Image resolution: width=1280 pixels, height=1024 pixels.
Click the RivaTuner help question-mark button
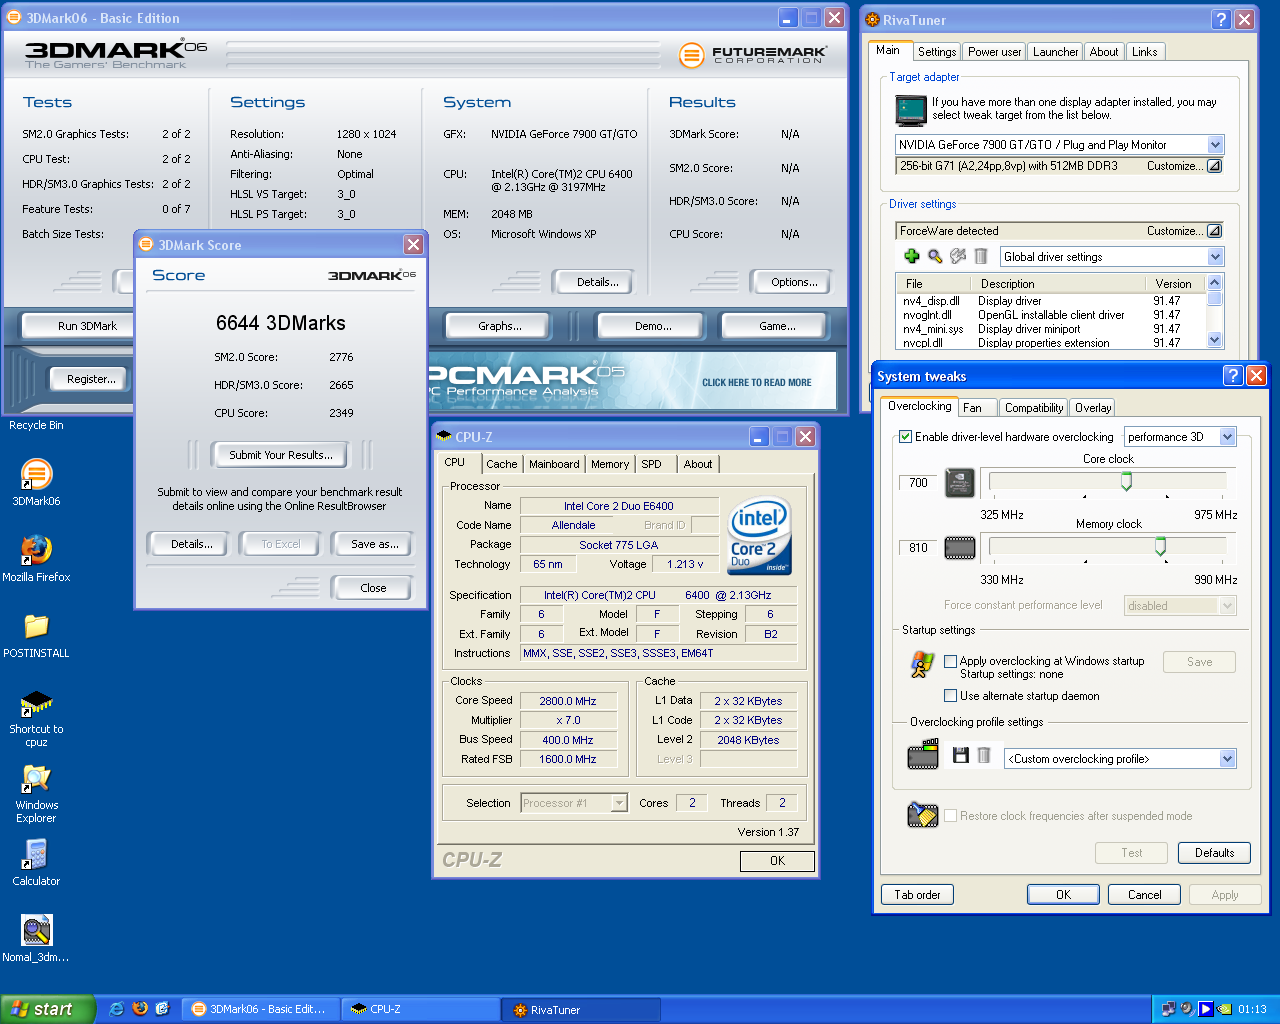coord(1221,19)
